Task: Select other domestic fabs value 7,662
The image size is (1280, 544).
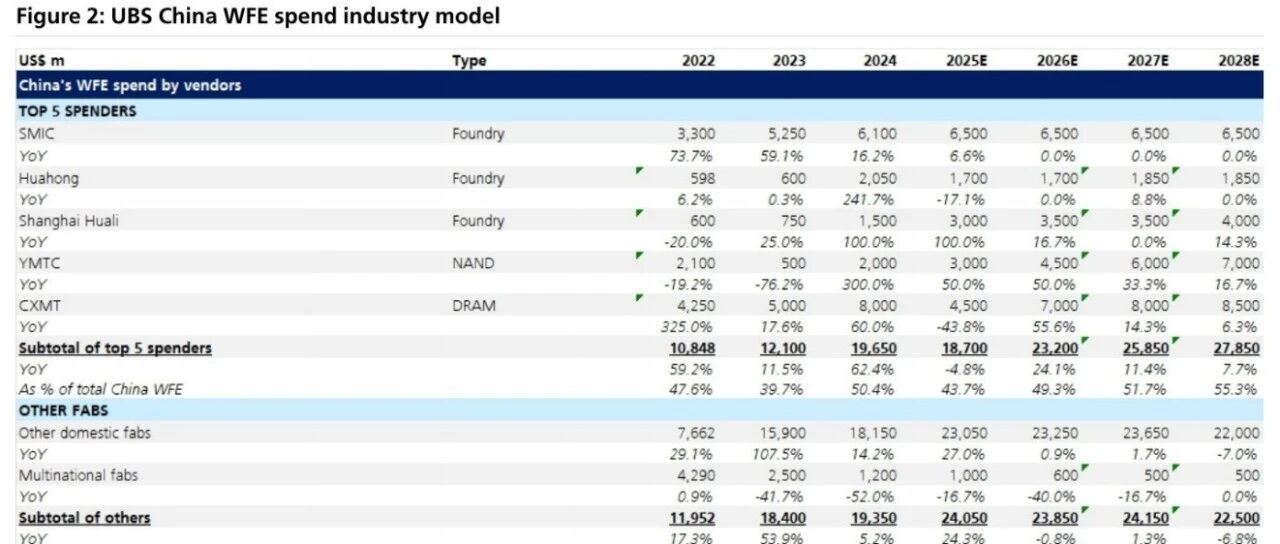Action: tap(695, 433)
